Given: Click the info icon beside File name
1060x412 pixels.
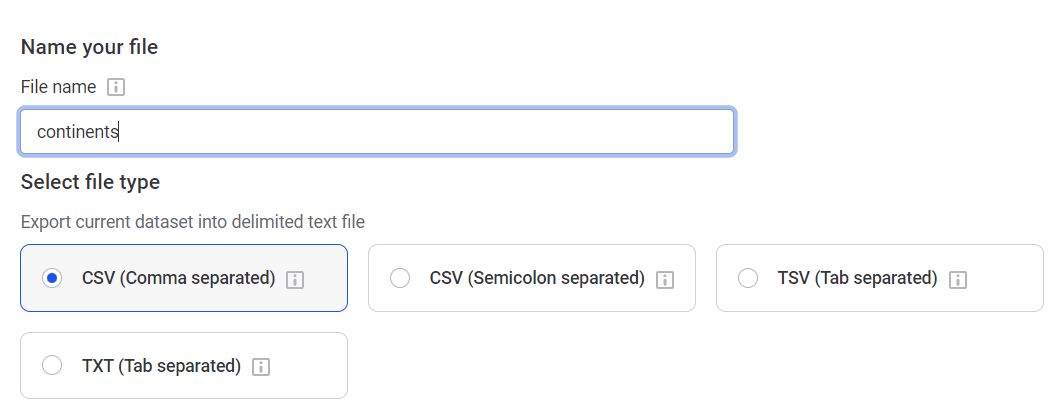Looking at the screenshot, I should (x=115, y=88).
